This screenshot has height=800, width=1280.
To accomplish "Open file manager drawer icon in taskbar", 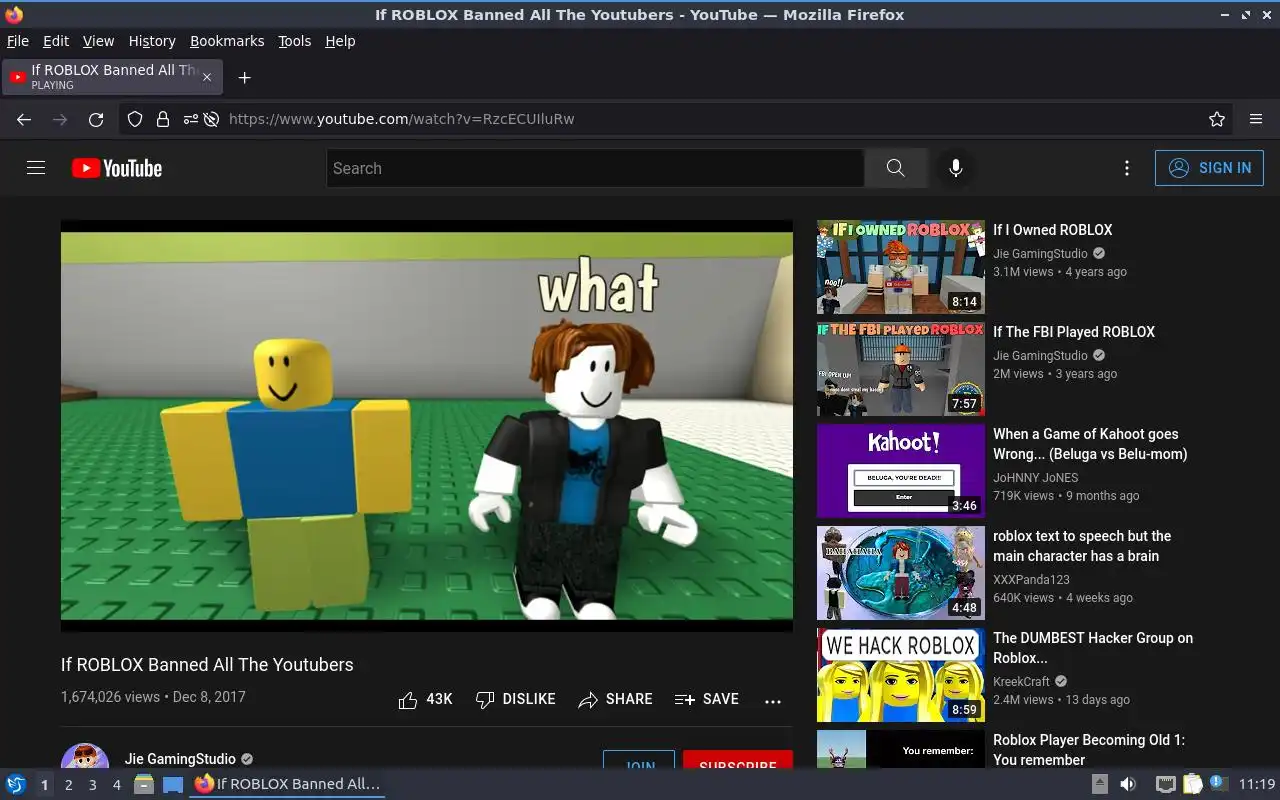I will click(x=144, y=784).
